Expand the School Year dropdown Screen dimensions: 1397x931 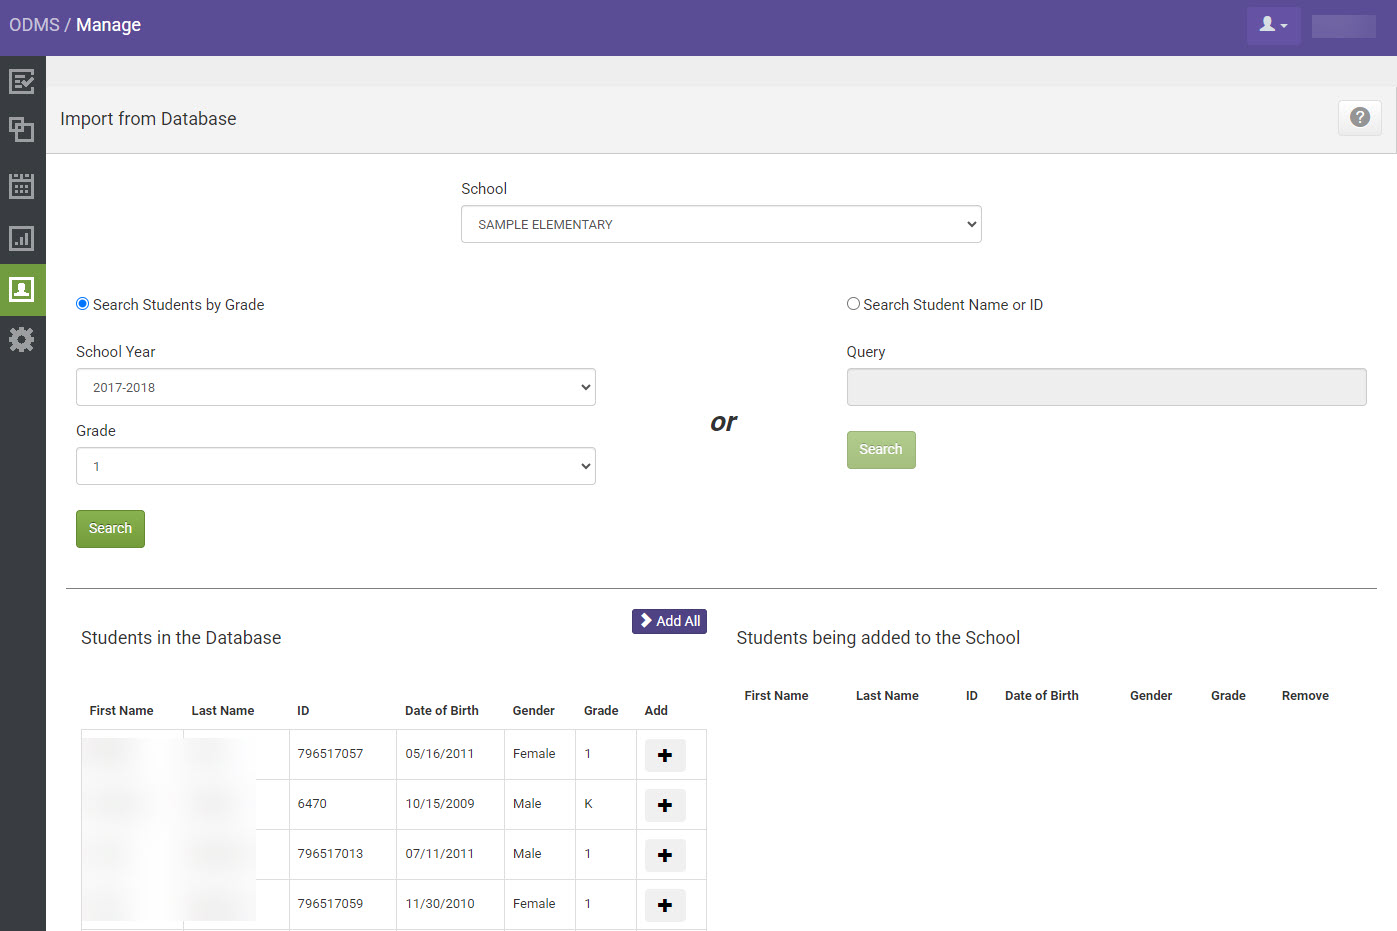click(336, 387)
